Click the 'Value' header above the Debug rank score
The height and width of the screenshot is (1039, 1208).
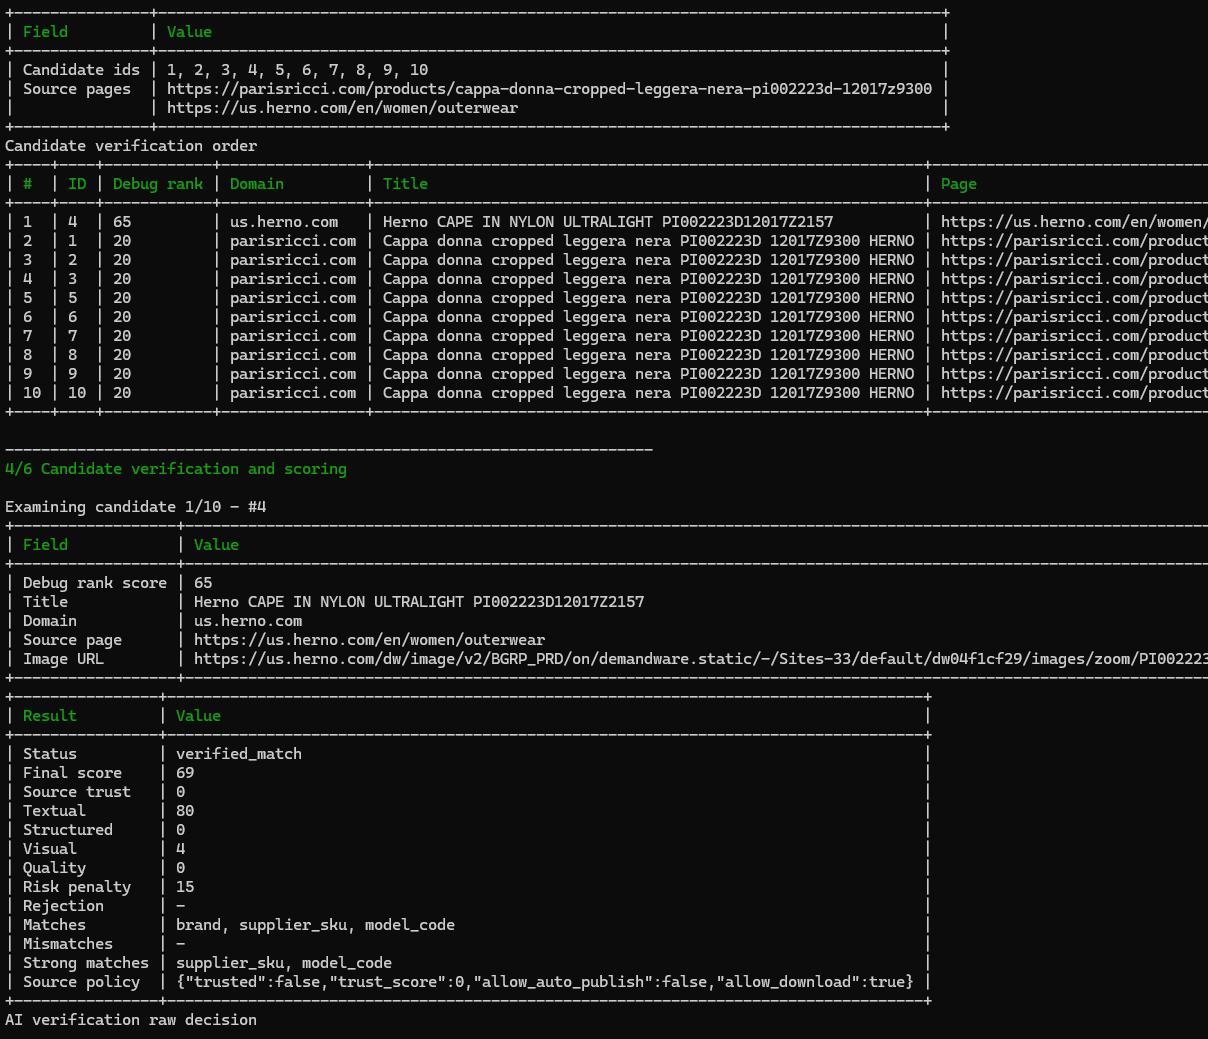(x=217, y=545)
